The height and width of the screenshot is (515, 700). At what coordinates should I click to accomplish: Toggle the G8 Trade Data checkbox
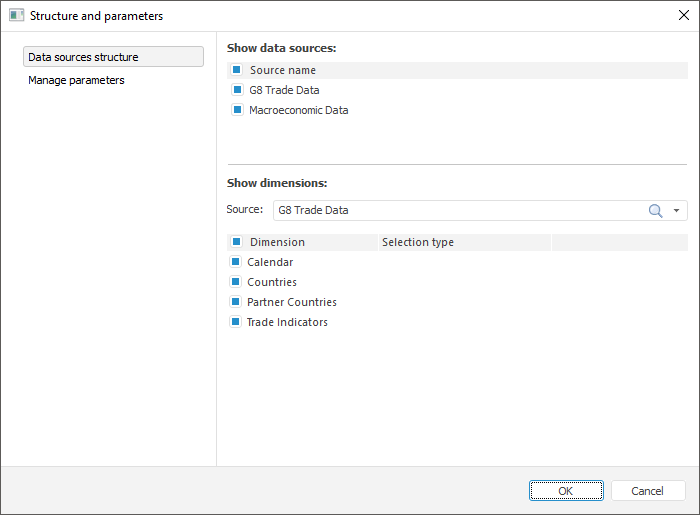tap(238, 90)
